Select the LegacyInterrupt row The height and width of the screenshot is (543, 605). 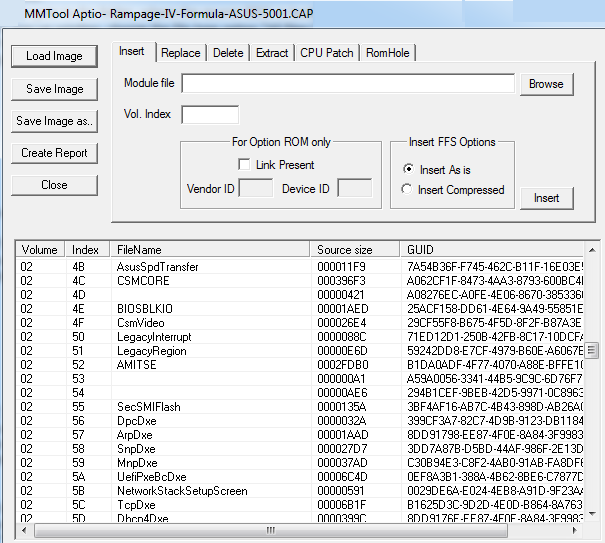coord(300,337)
